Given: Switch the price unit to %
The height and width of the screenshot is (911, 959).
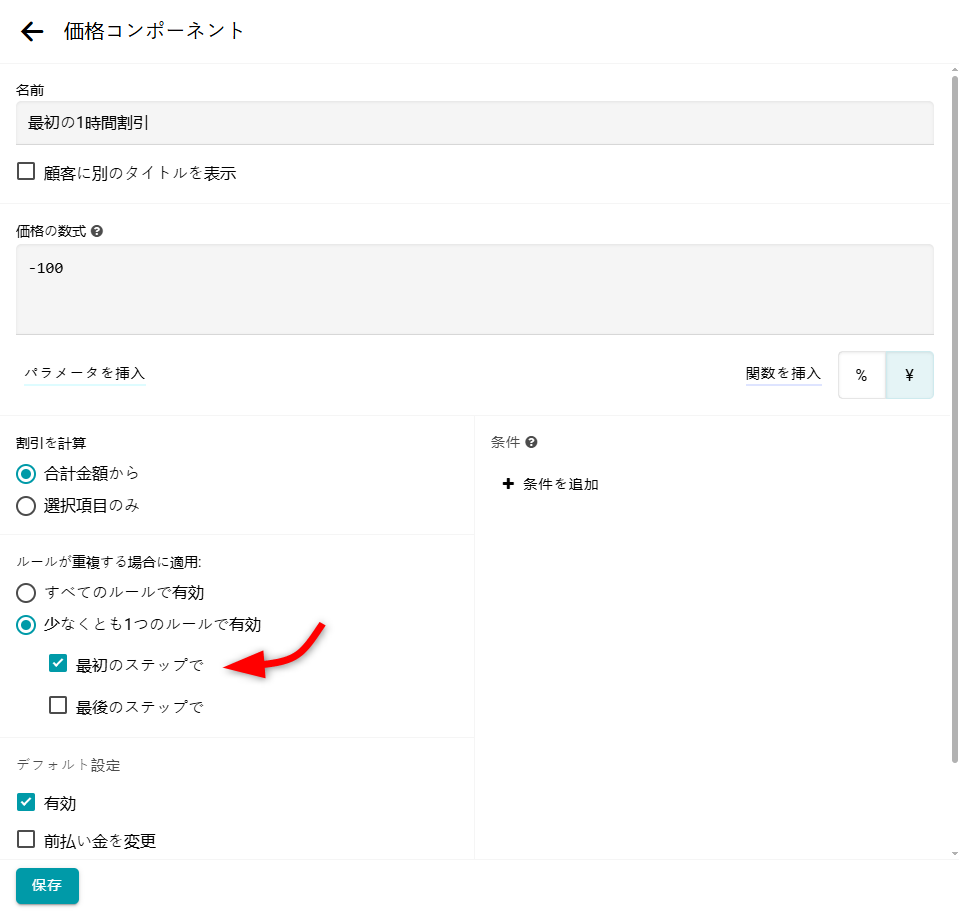Looking at the screenshot, I should (861, 375).
